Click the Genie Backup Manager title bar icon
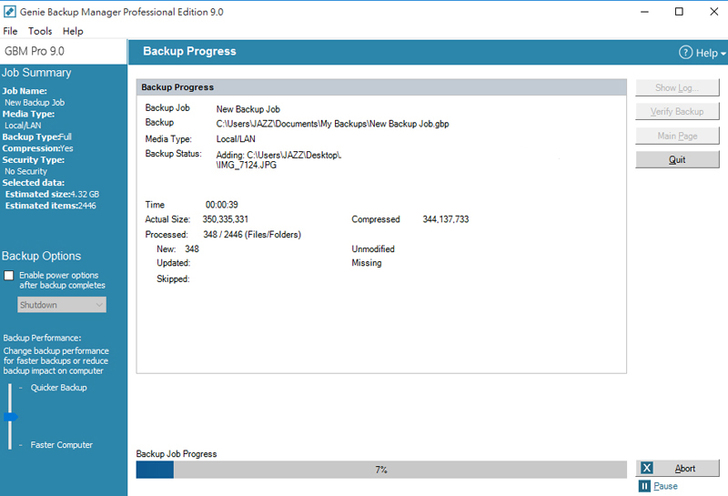Screen dimensions: 728x496 tap(10, 11)
